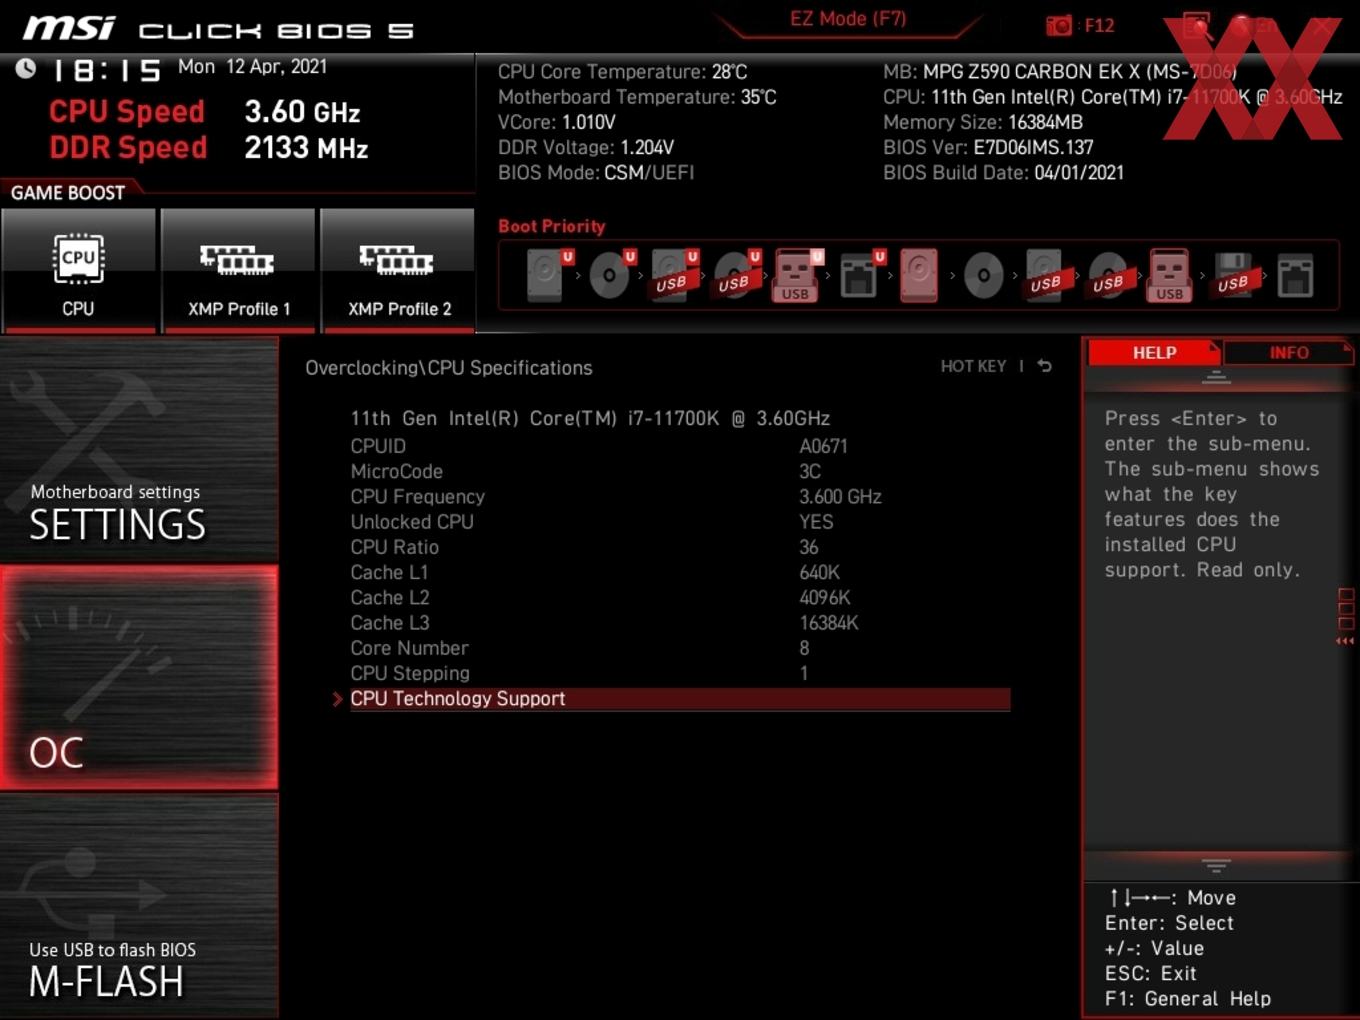Click the clock icon beside the time
This screenshot has width=1360, height=1020.
tap(26, 68)
